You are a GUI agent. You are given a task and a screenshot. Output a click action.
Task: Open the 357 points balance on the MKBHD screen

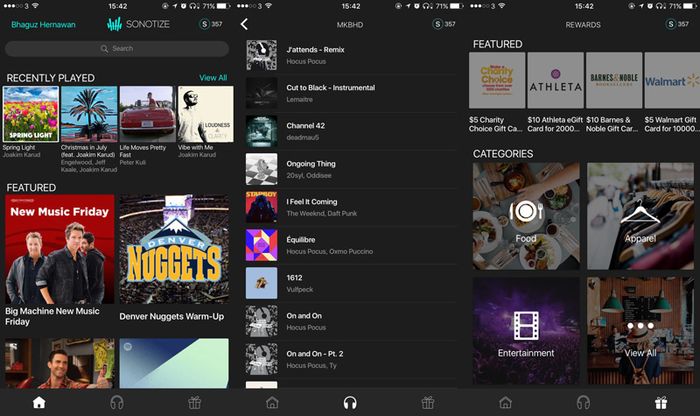click(444, 24)
